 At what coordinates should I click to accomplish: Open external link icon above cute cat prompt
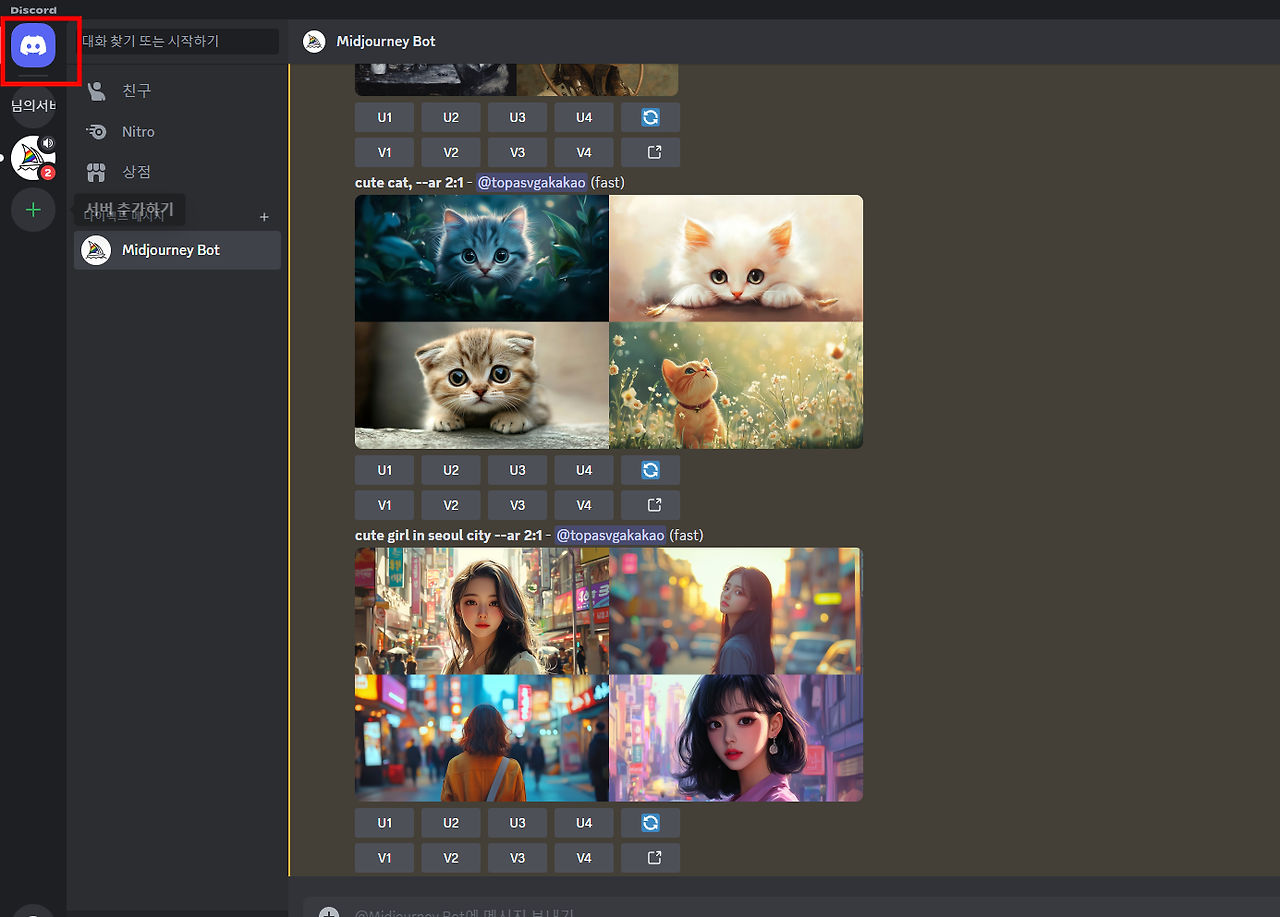(650, 153)
